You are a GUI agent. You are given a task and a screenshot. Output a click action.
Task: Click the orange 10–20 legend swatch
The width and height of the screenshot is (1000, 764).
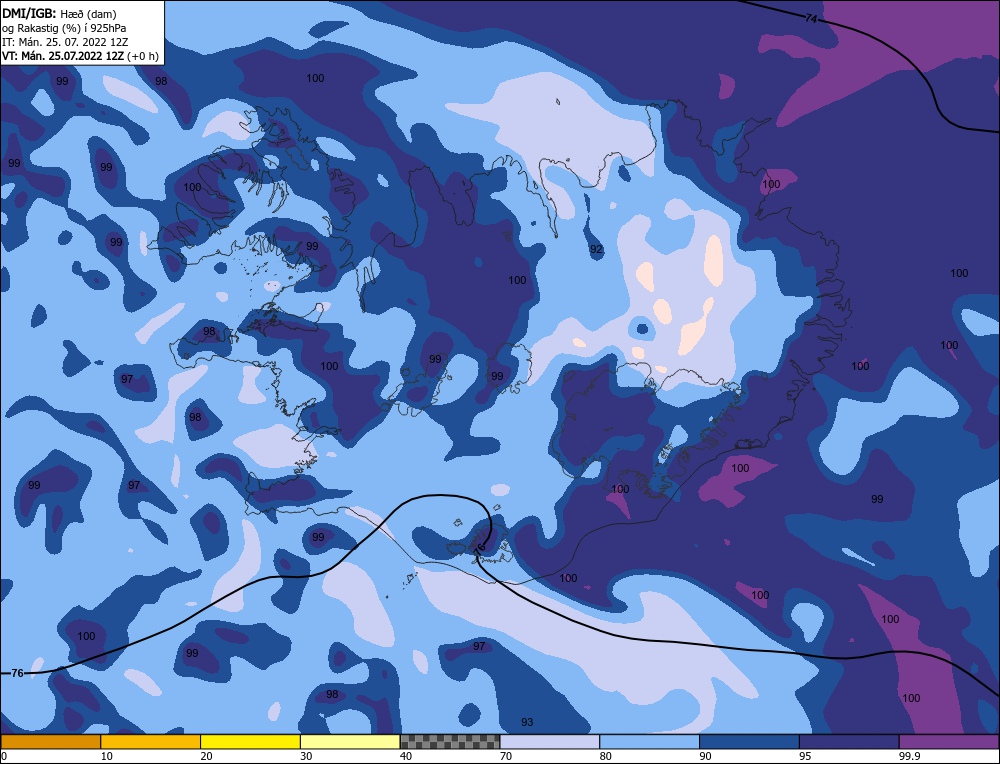151,742
